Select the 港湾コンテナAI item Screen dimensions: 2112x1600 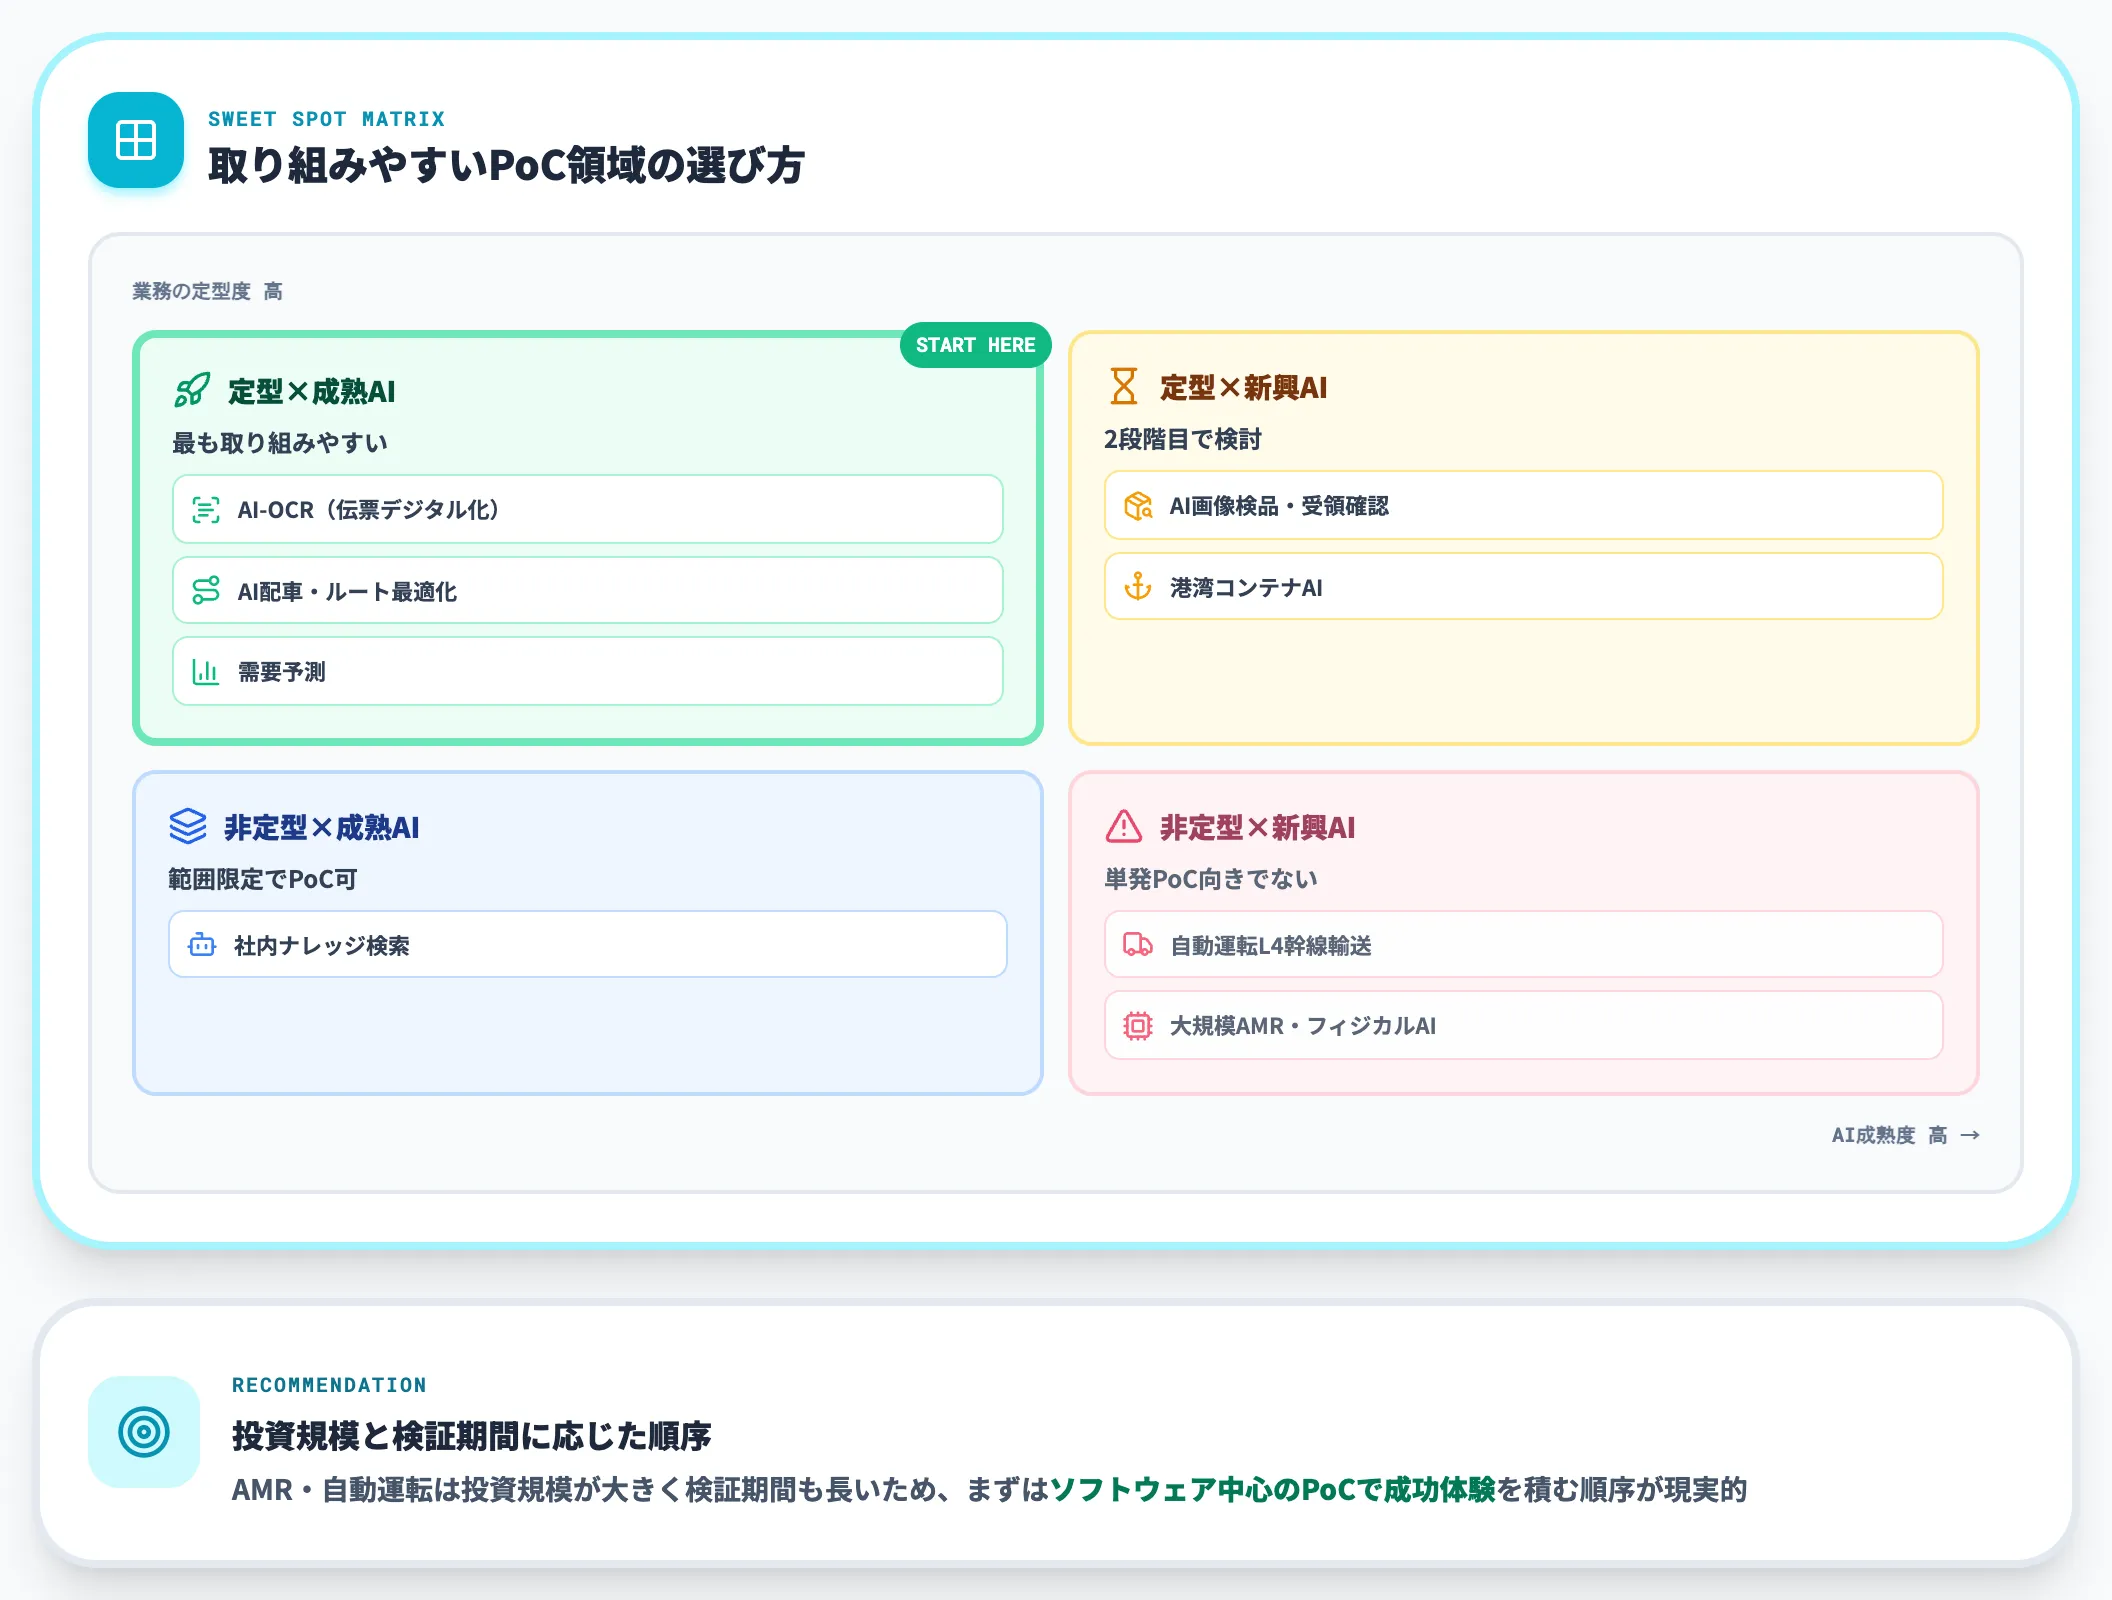[1524, 587]
